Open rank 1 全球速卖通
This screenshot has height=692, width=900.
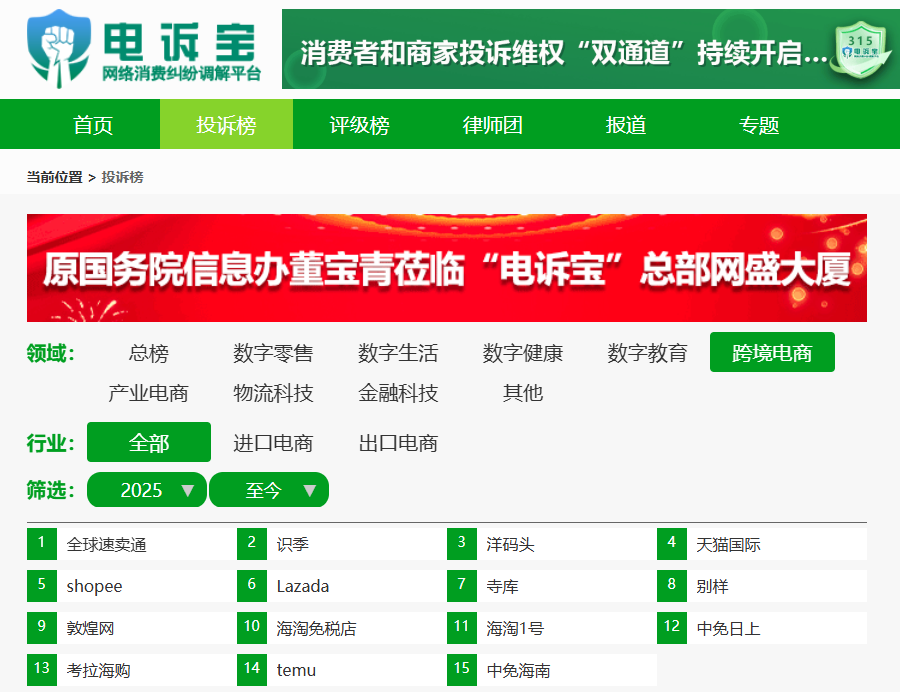(x=131, y=544)
